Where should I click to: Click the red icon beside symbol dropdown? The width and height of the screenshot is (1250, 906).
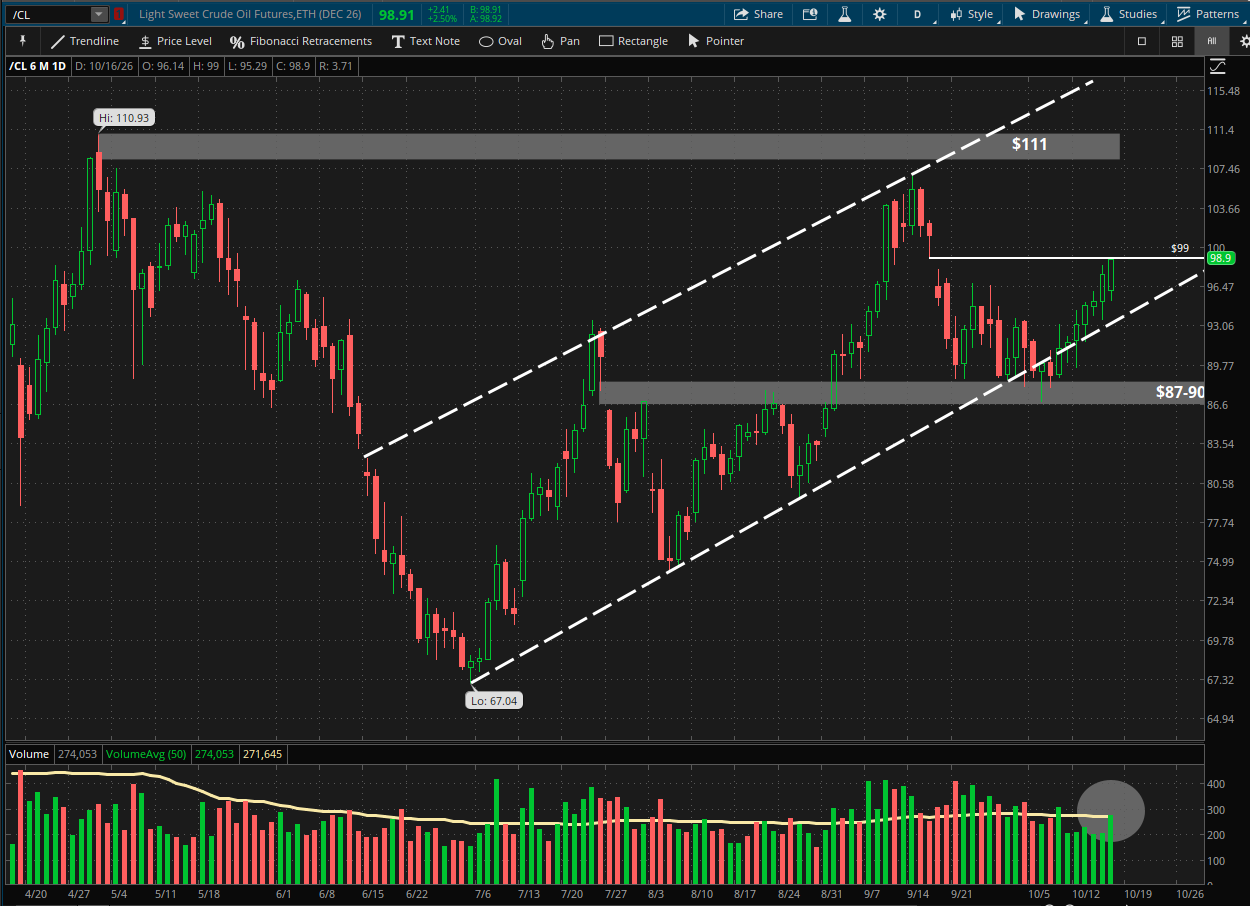tap(118, 14)
